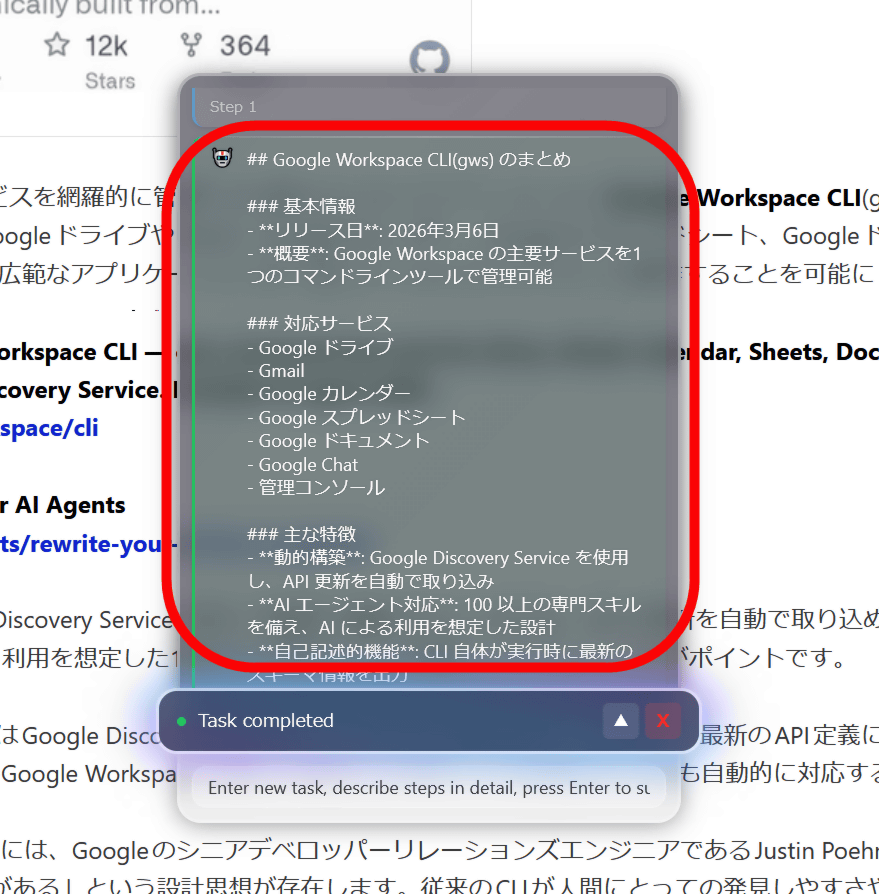The height and width of the screenshot is (894, 879).
Task: Click the 364 forks count
Action: coord(245,46)
